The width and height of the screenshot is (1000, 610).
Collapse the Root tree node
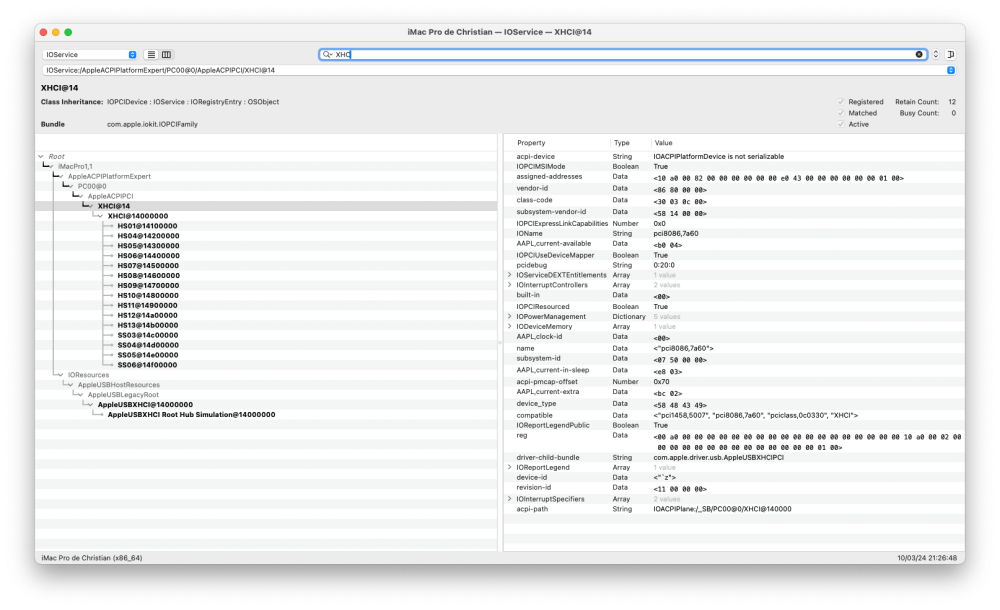point(41,156)
